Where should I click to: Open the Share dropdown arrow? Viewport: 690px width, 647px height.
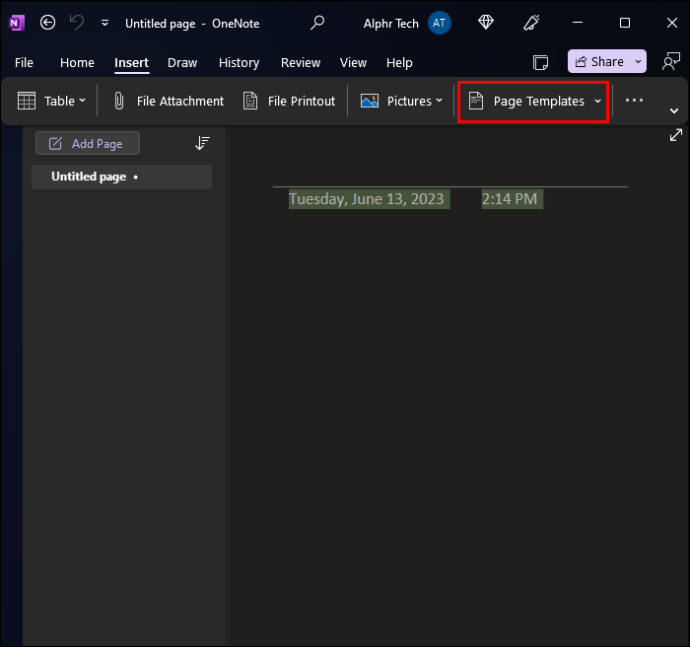pos(638,62)
